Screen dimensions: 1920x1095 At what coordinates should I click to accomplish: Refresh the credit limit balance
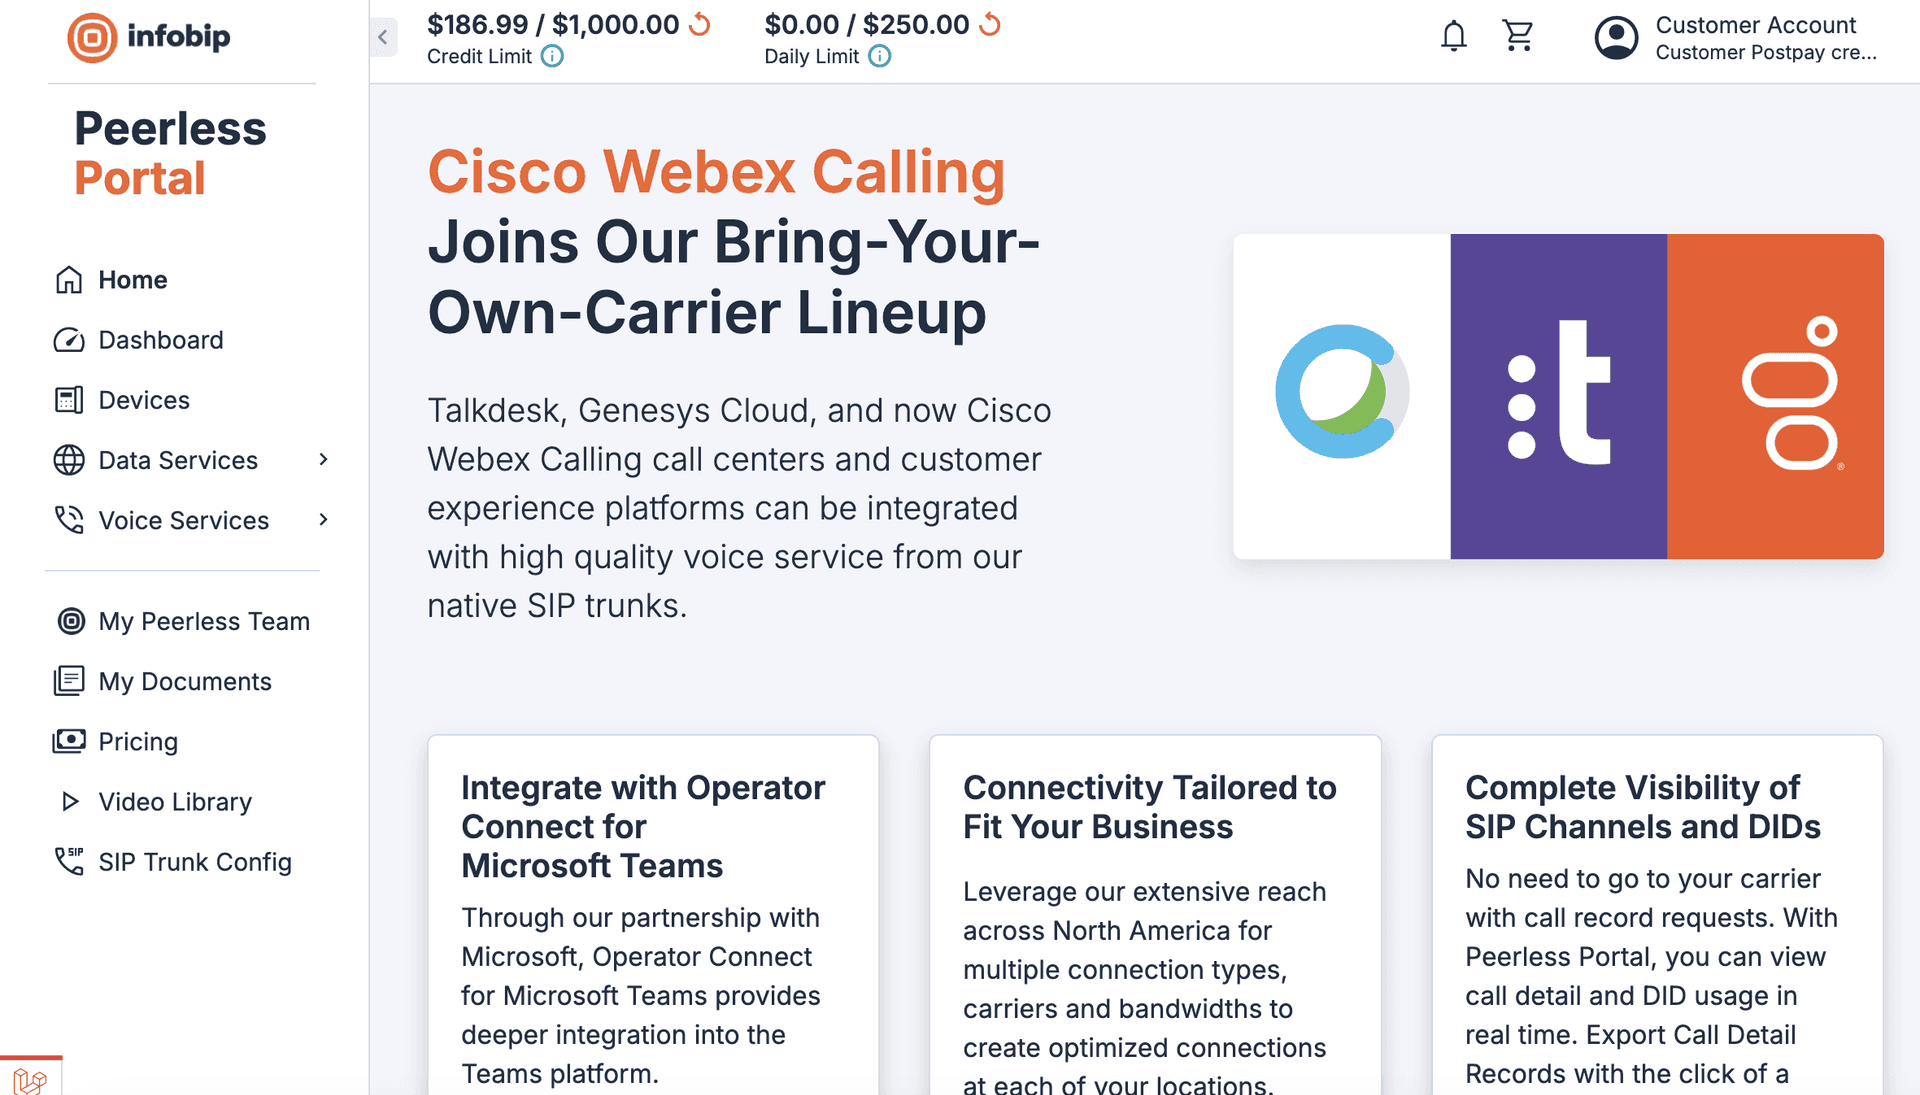tap(700, 24)
